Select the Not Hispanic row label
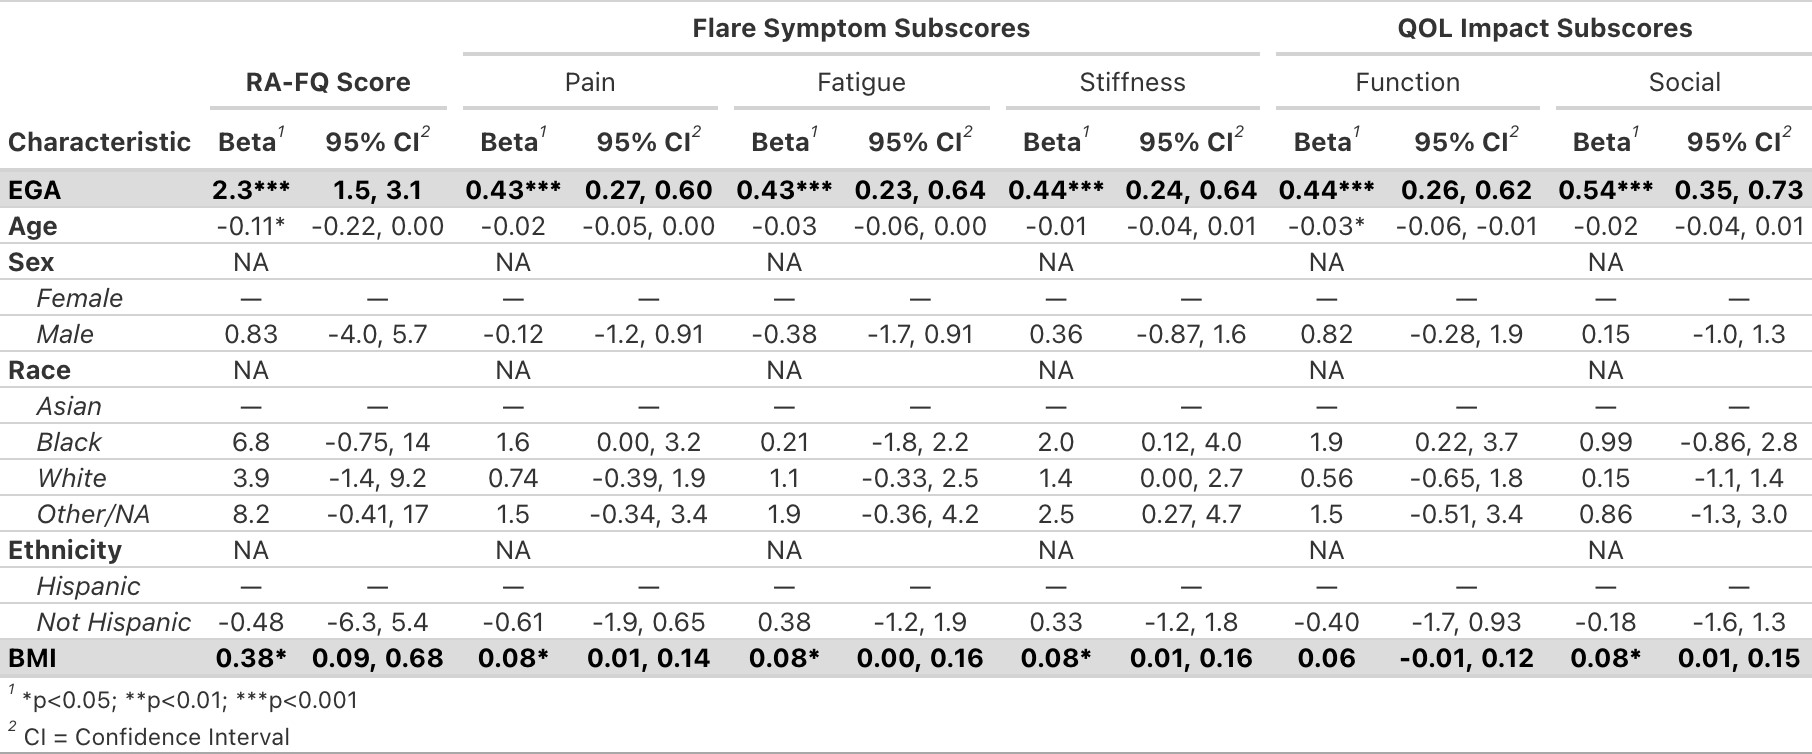 (113, 622)
